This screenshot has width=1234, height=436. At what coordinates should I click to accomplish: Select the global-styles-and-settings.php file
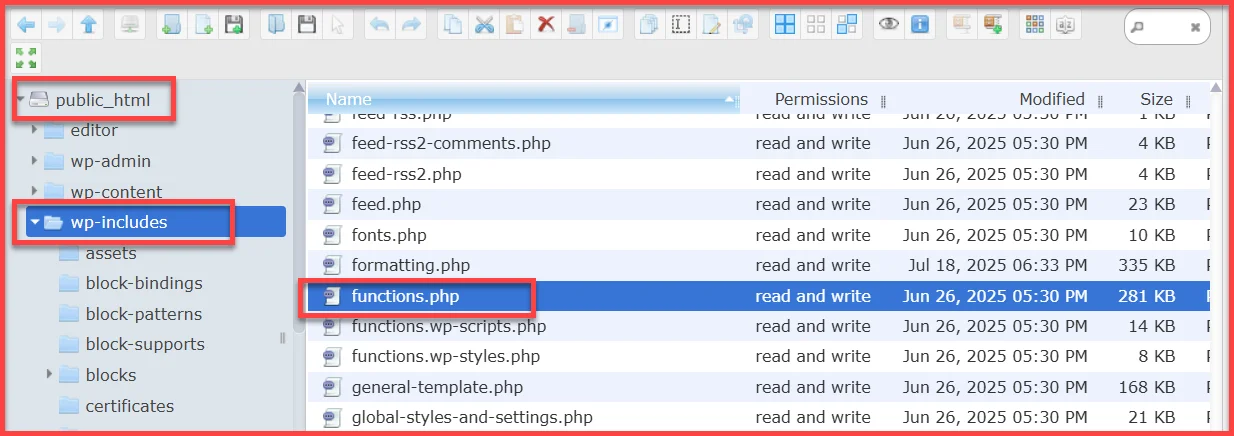coord(472,417)
